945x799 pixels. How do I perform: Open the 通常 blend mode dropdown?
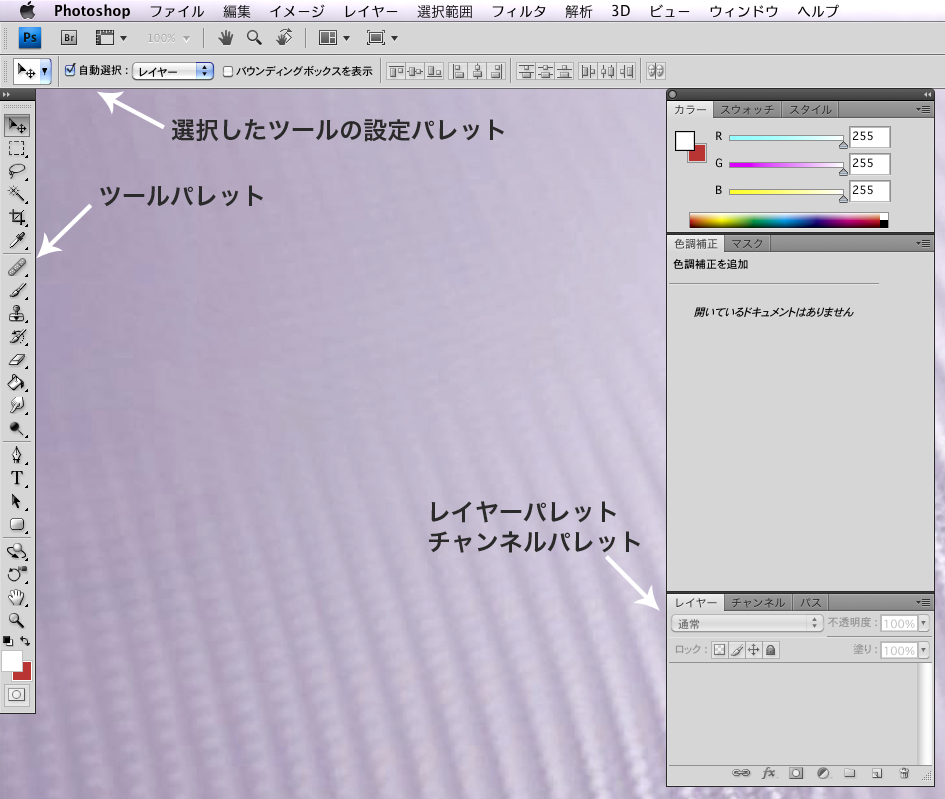point(746,623)
